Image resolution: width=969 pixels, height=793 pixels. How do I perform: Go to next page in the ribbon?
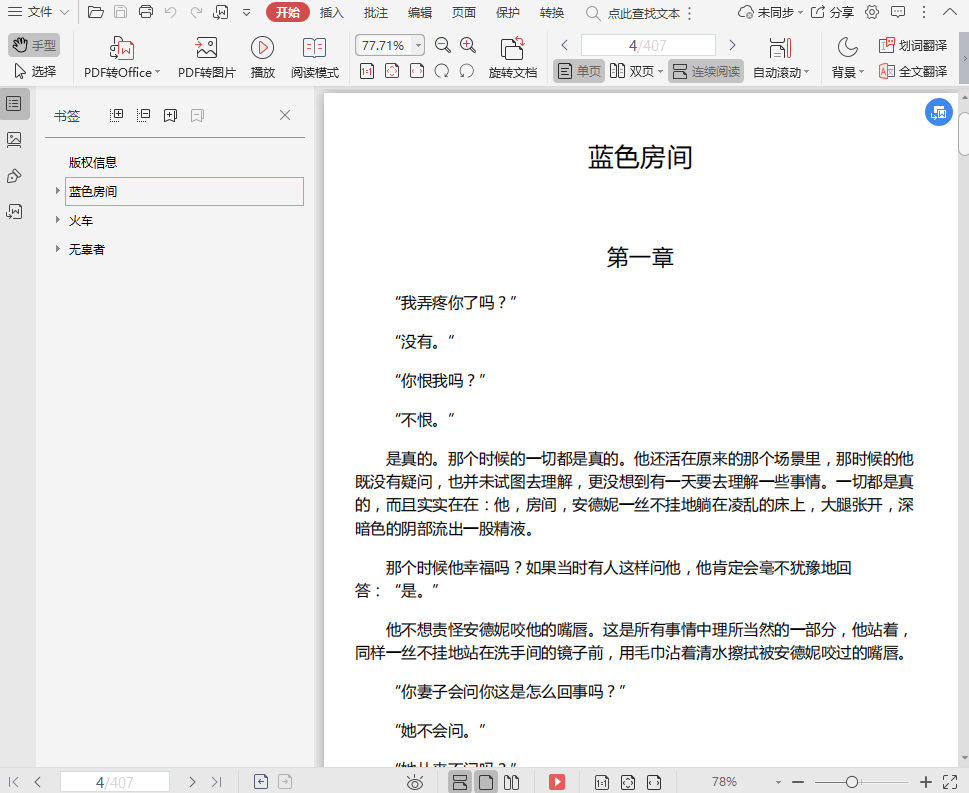click(732, 45)
